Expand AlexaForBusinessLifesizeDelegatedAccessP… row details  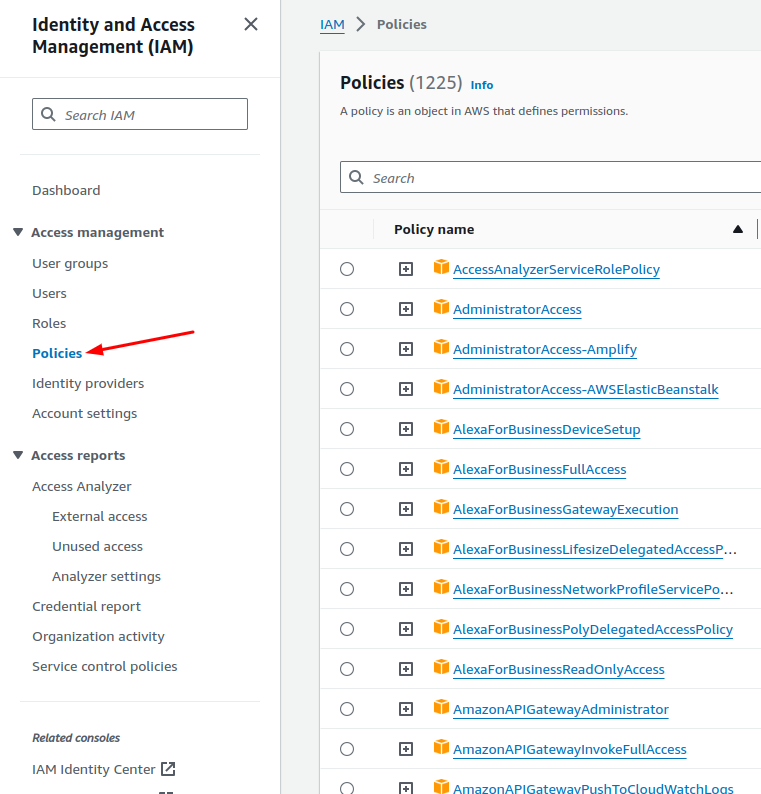[406, 549]
